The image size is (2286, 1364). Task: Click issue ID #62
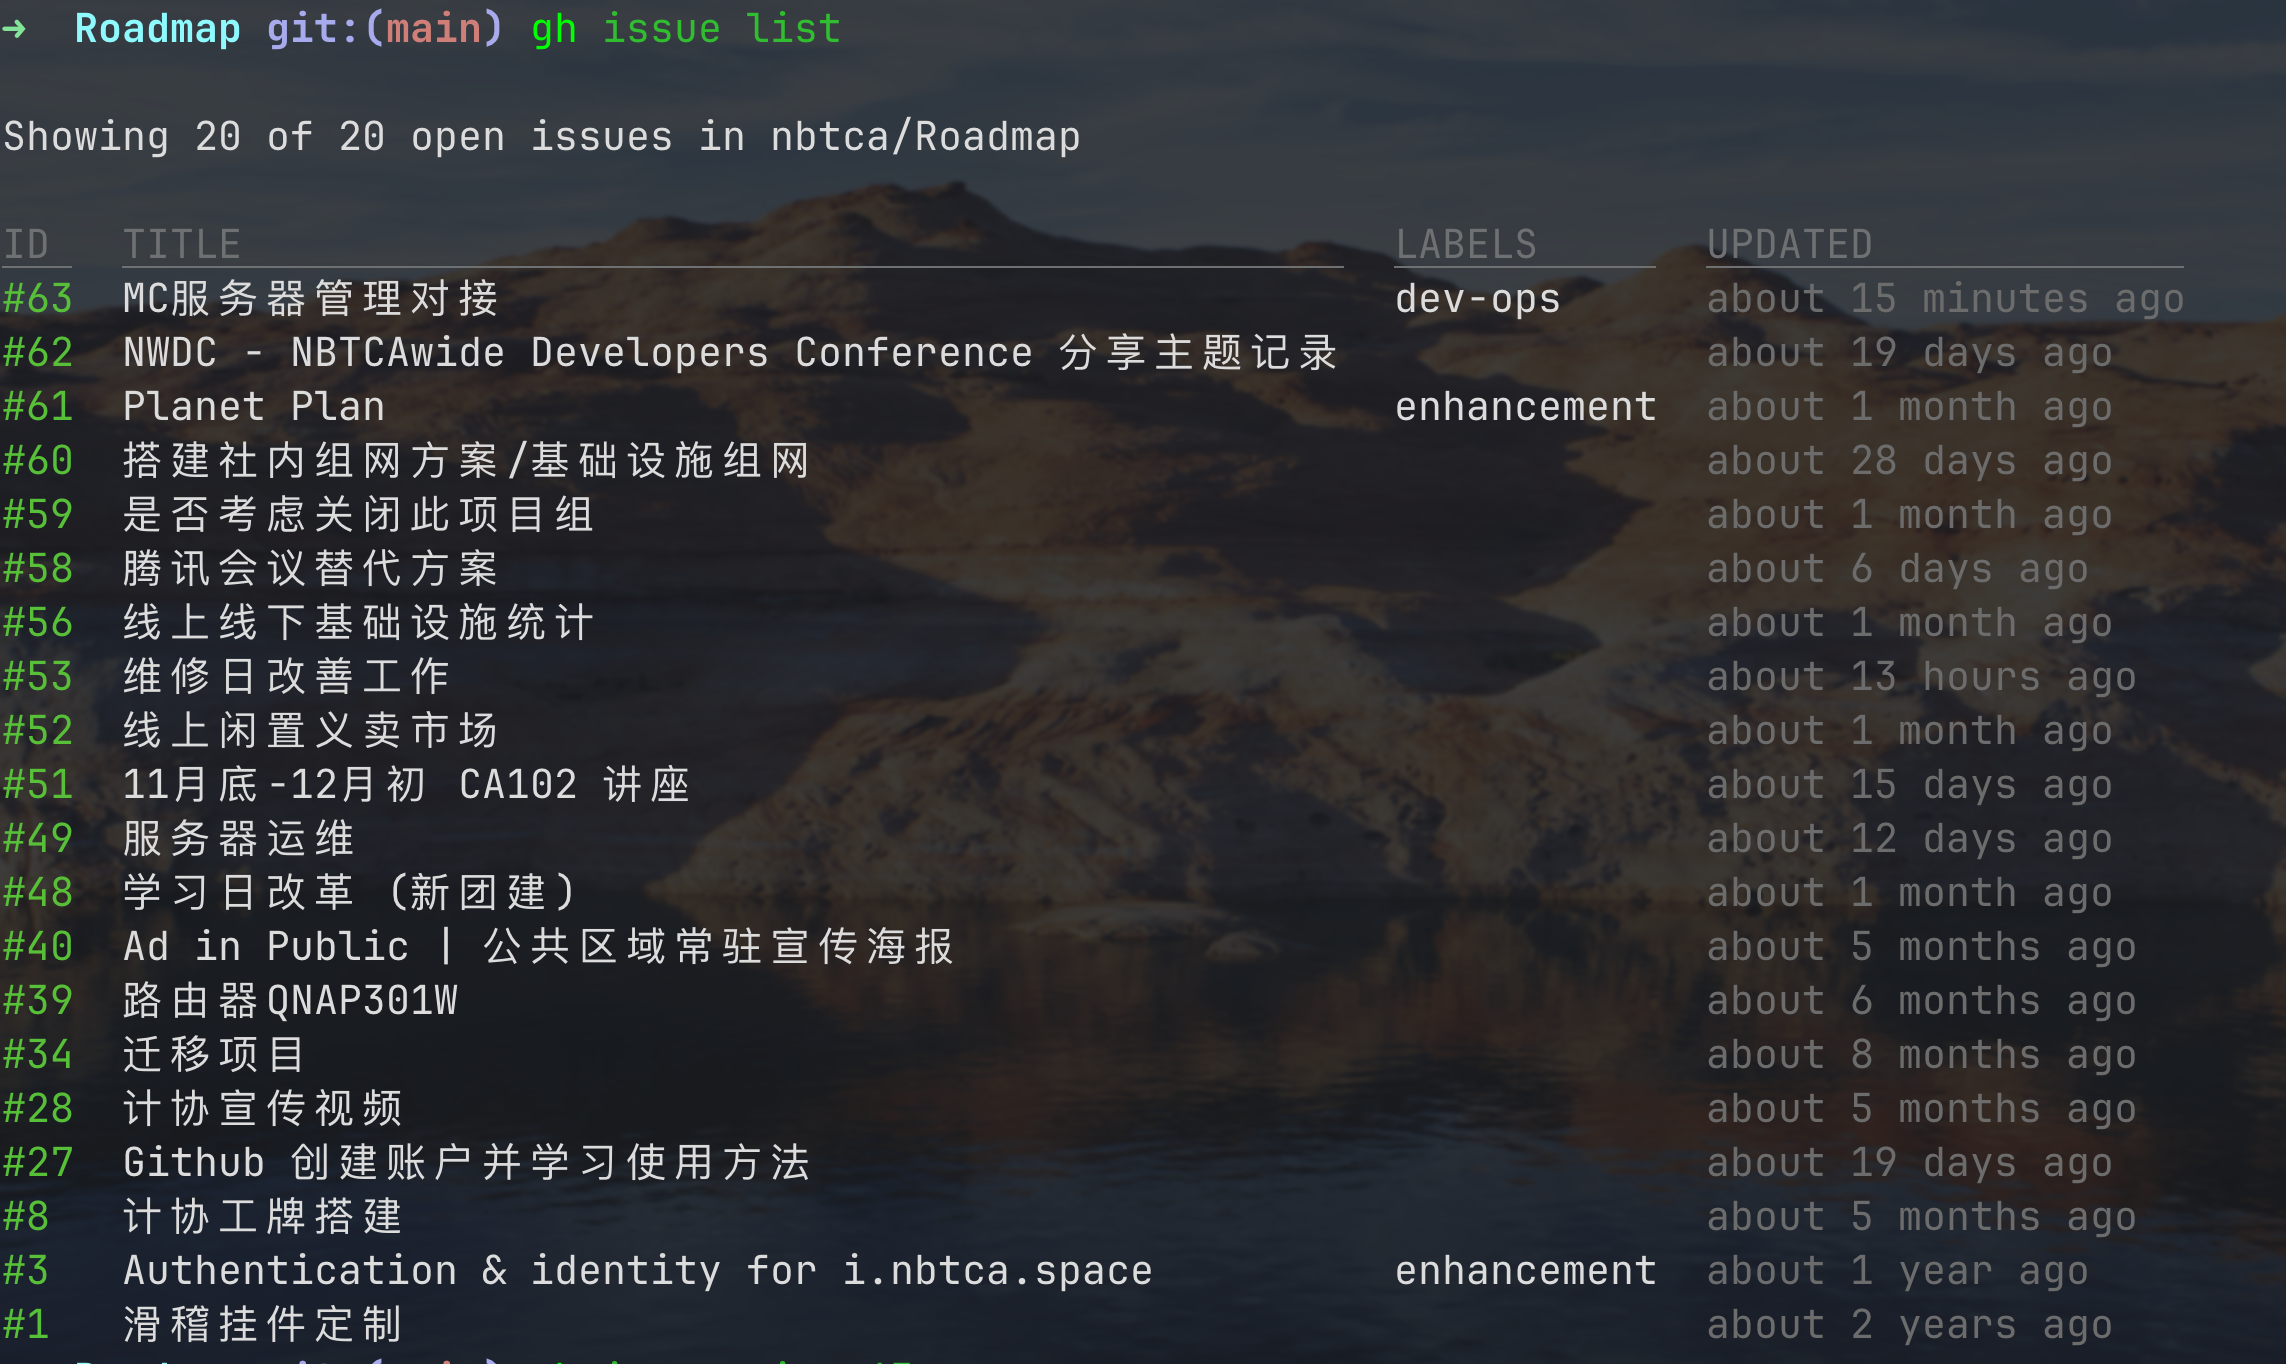(x=38, y=353)
